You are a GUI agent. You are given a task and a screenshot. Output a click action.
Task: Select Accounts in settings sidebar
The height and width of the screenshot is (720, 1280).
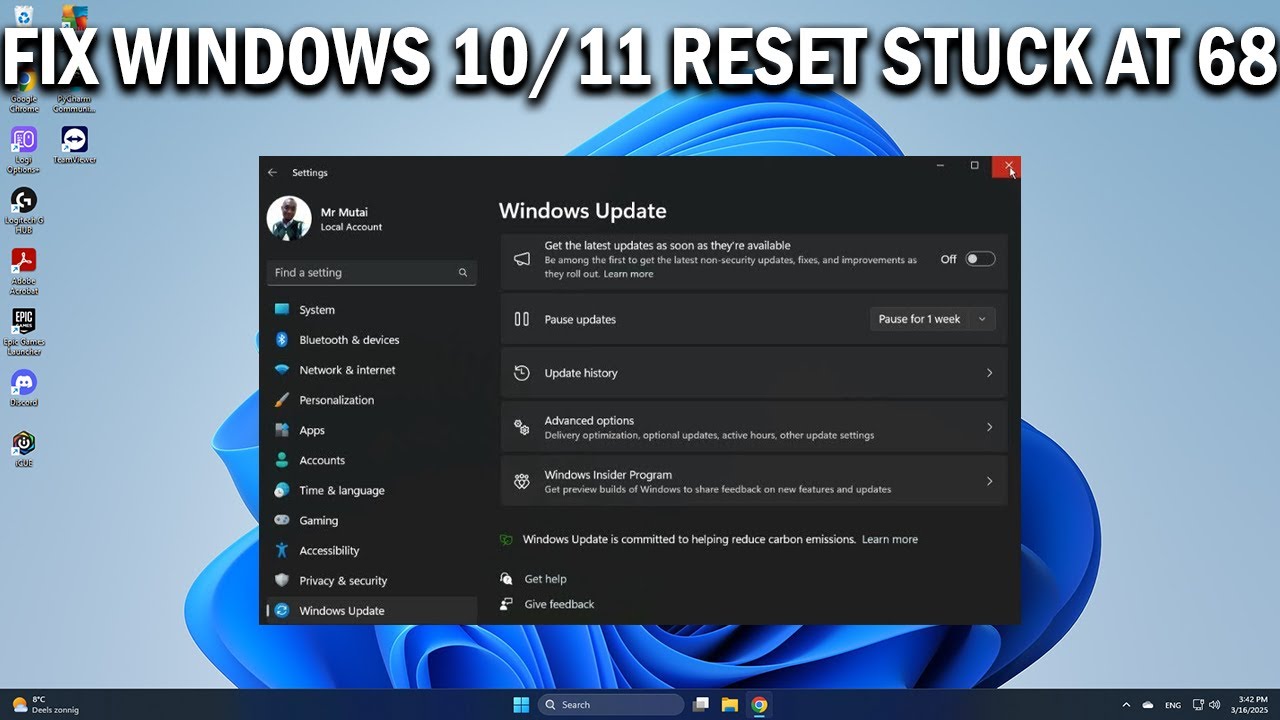point(372,460)
